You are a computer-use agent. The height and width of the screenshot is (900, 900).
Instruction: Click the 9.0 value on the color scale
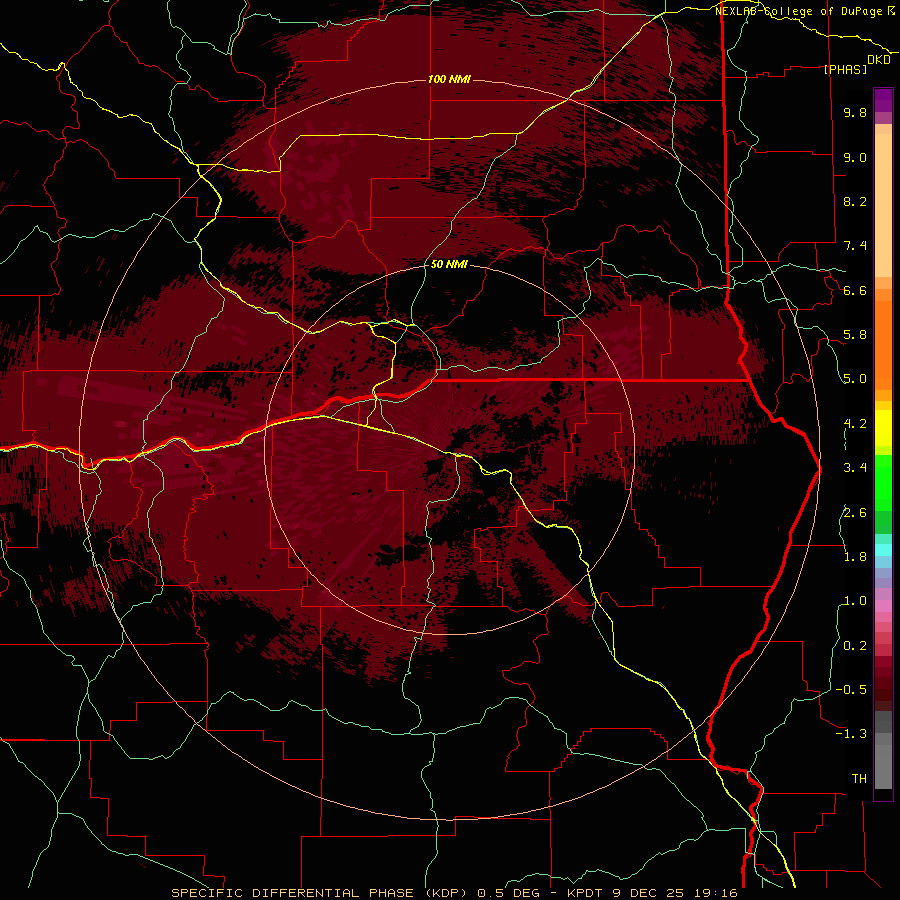855,157
